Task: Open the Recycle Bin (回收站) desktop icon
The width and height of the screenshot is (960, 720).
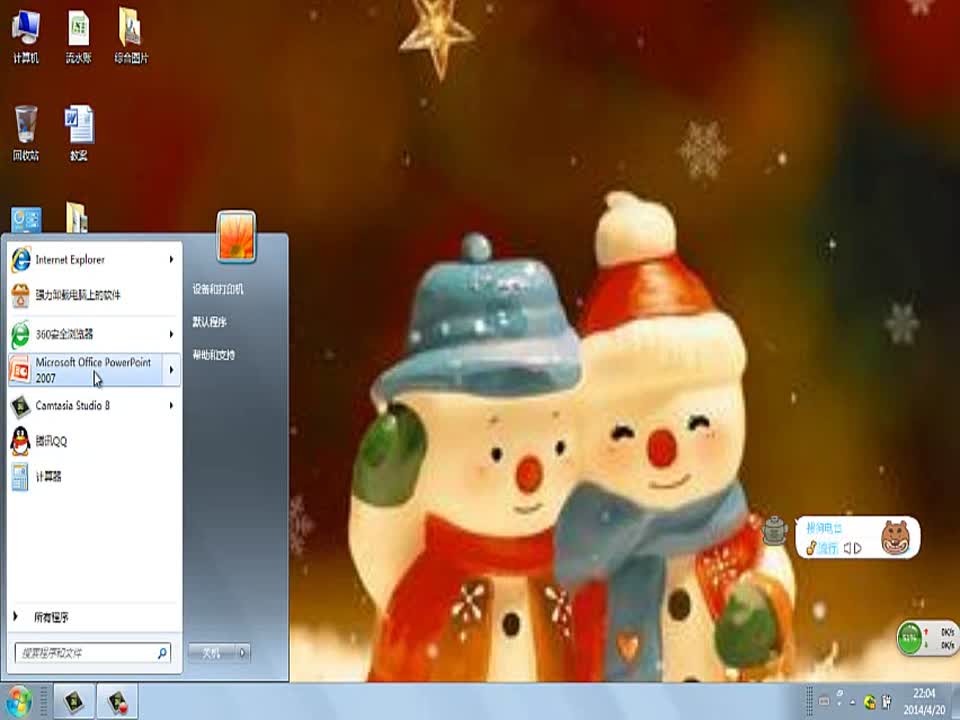Action: (x=26, y=132)
